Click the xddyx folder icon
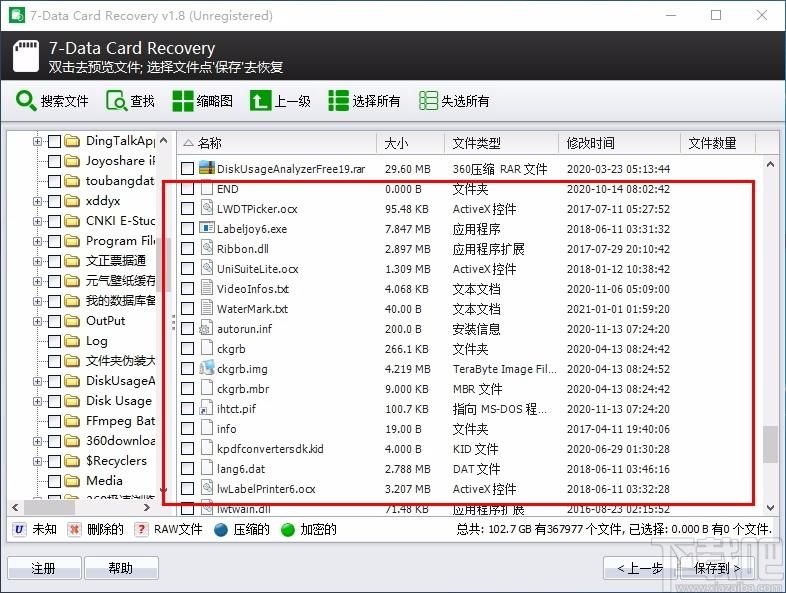This screenshot has width=786, height=593. click(x=72, y=201)
